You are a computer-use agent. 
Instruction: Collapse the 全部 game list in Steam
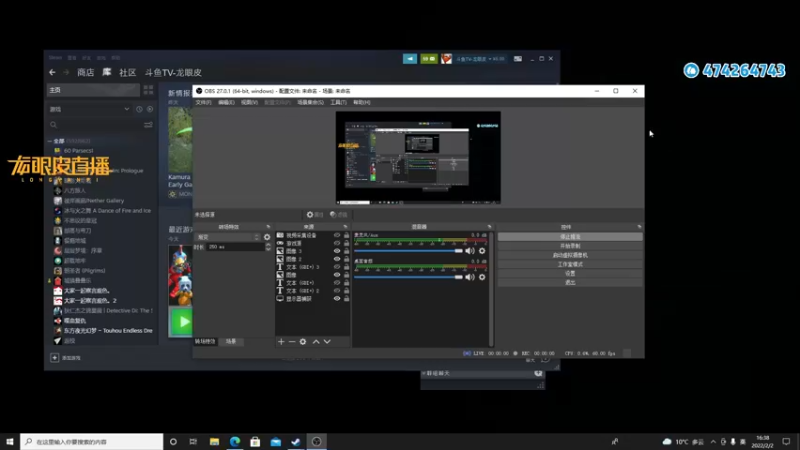click(x=50, y=141)
